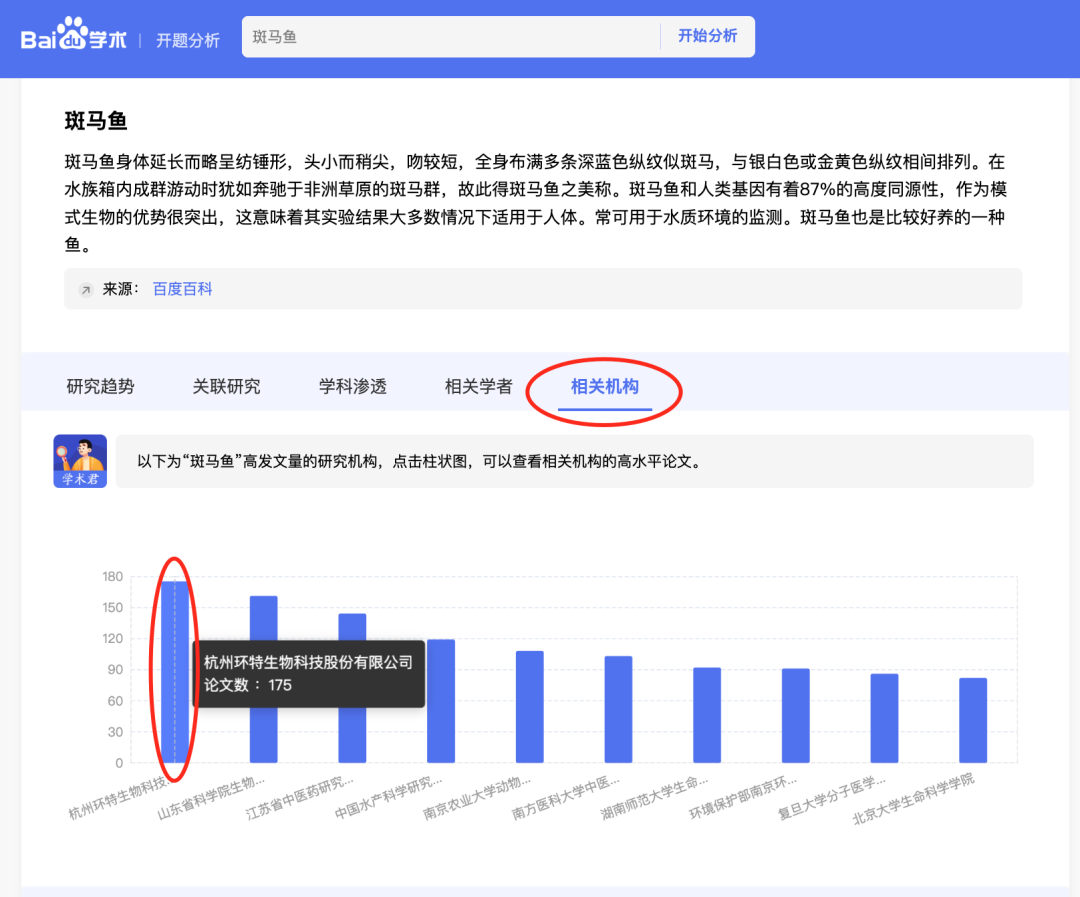Switch to the 研究趋势 tab
The image size is (1080, 897).
[x=101, y=386]
